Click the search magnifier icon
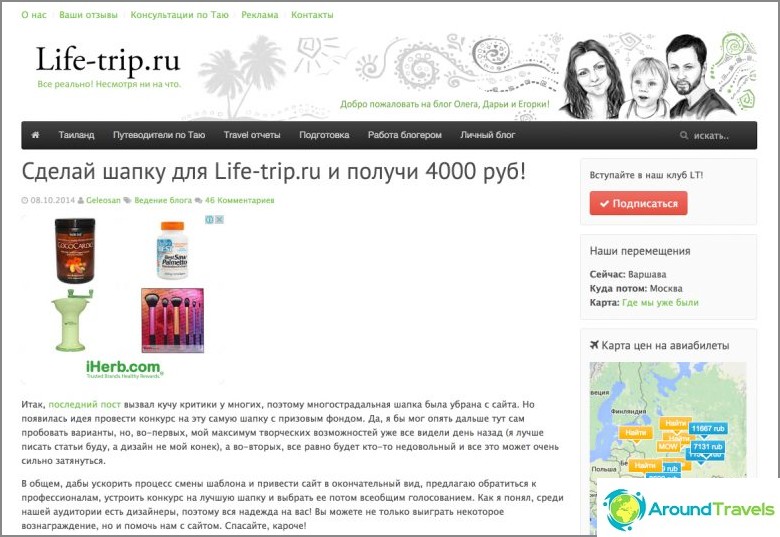This screenshot has height=537, width=780. (x=684, y=135)
